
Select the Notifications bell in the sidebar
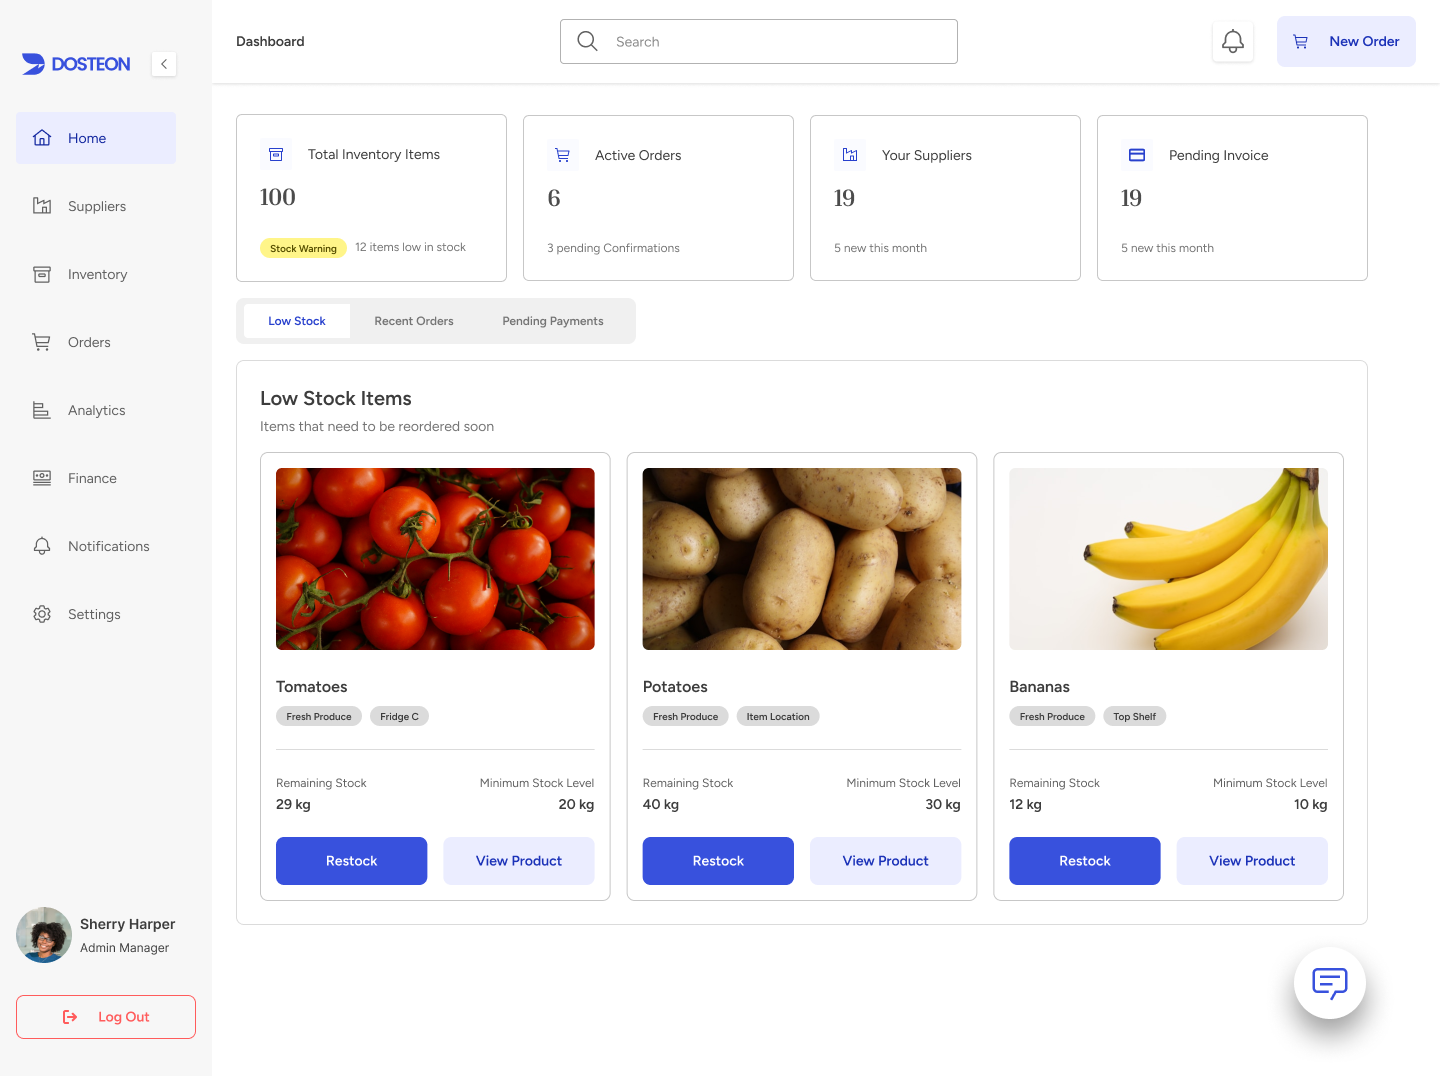coord(41,546)
